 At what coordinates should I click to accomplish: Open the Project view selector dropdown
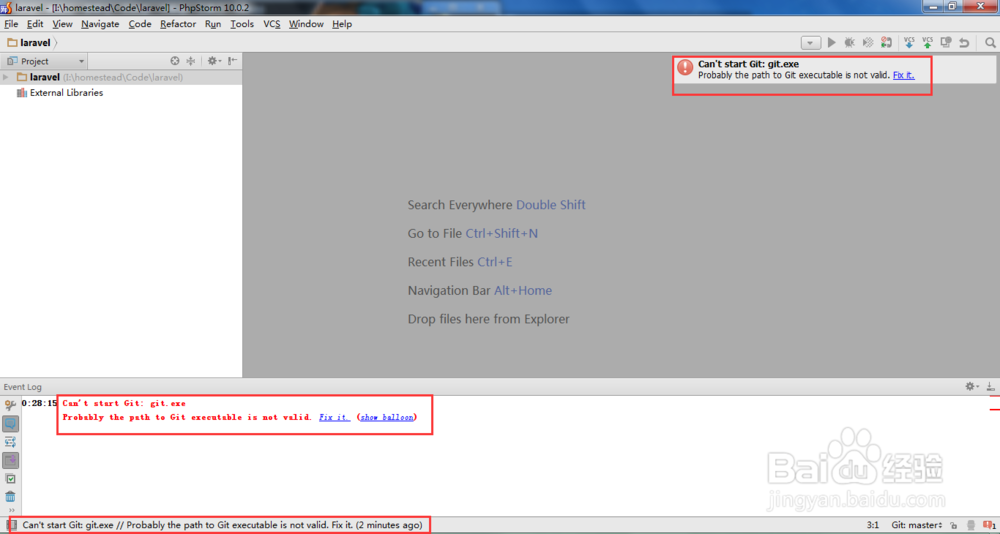46,61
